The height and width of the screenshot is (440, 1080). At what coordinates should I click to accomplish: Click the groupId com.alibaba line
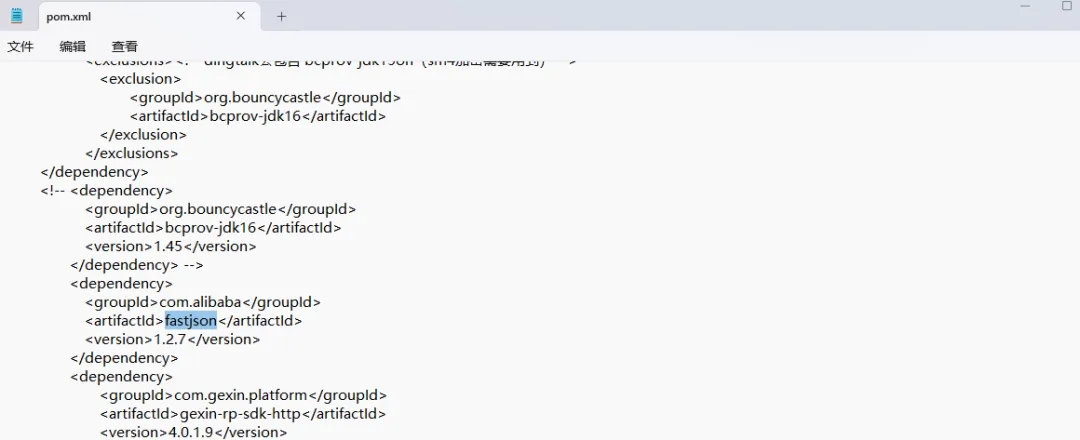[203, 302]
